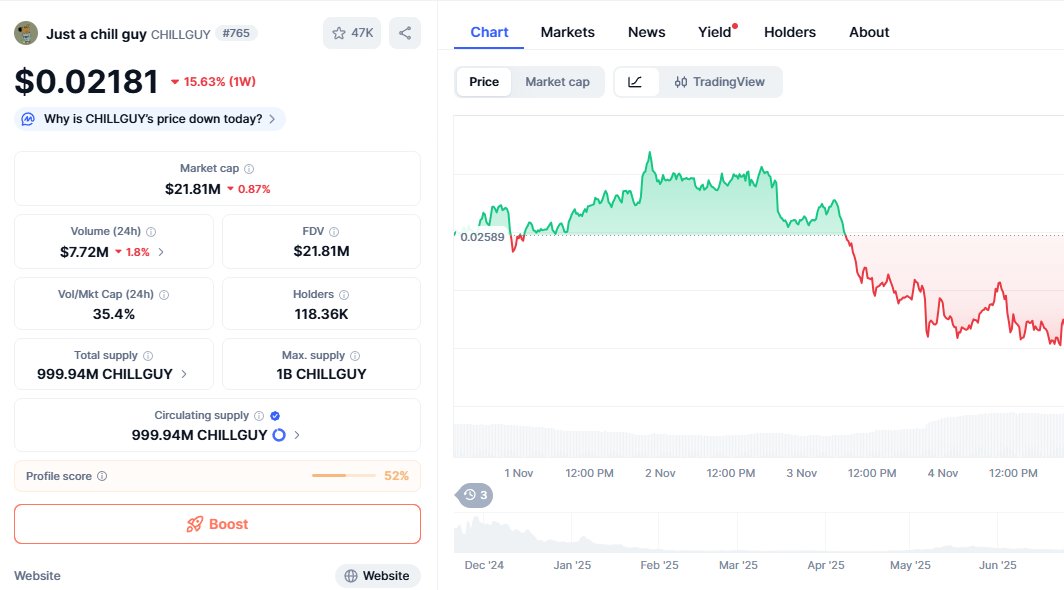Viewport: 1064px width, 590px height.
Task: Click Market cap info icon
Action: 249,169
